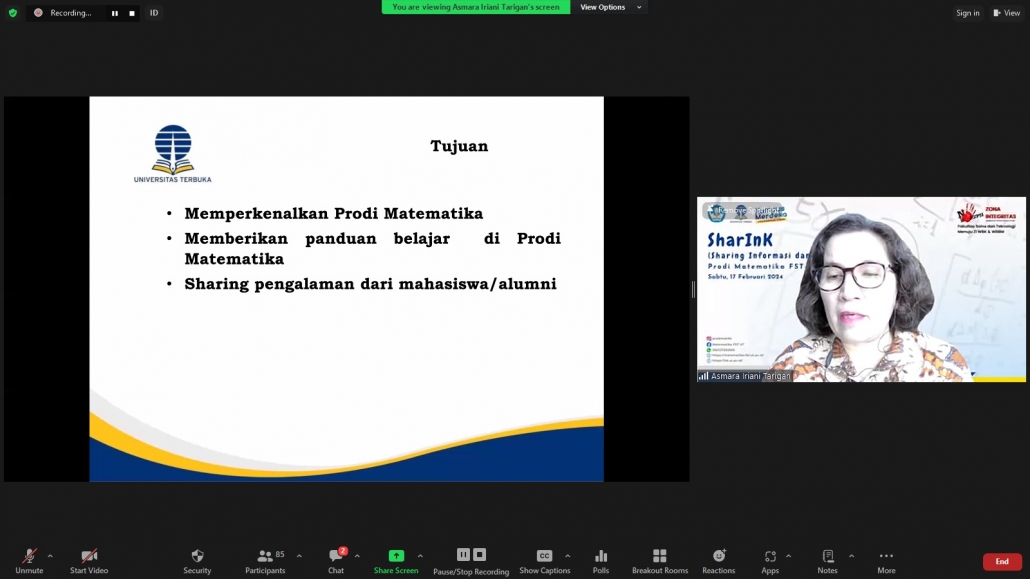The image size is (1030, 579).
Task: Open the Participants panel
Action: point(265,562)
